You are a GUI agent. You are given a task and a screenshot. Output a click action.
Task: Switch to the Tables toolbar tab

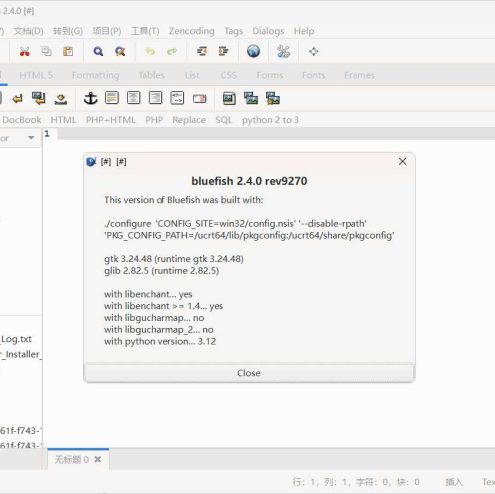point(152,75)
